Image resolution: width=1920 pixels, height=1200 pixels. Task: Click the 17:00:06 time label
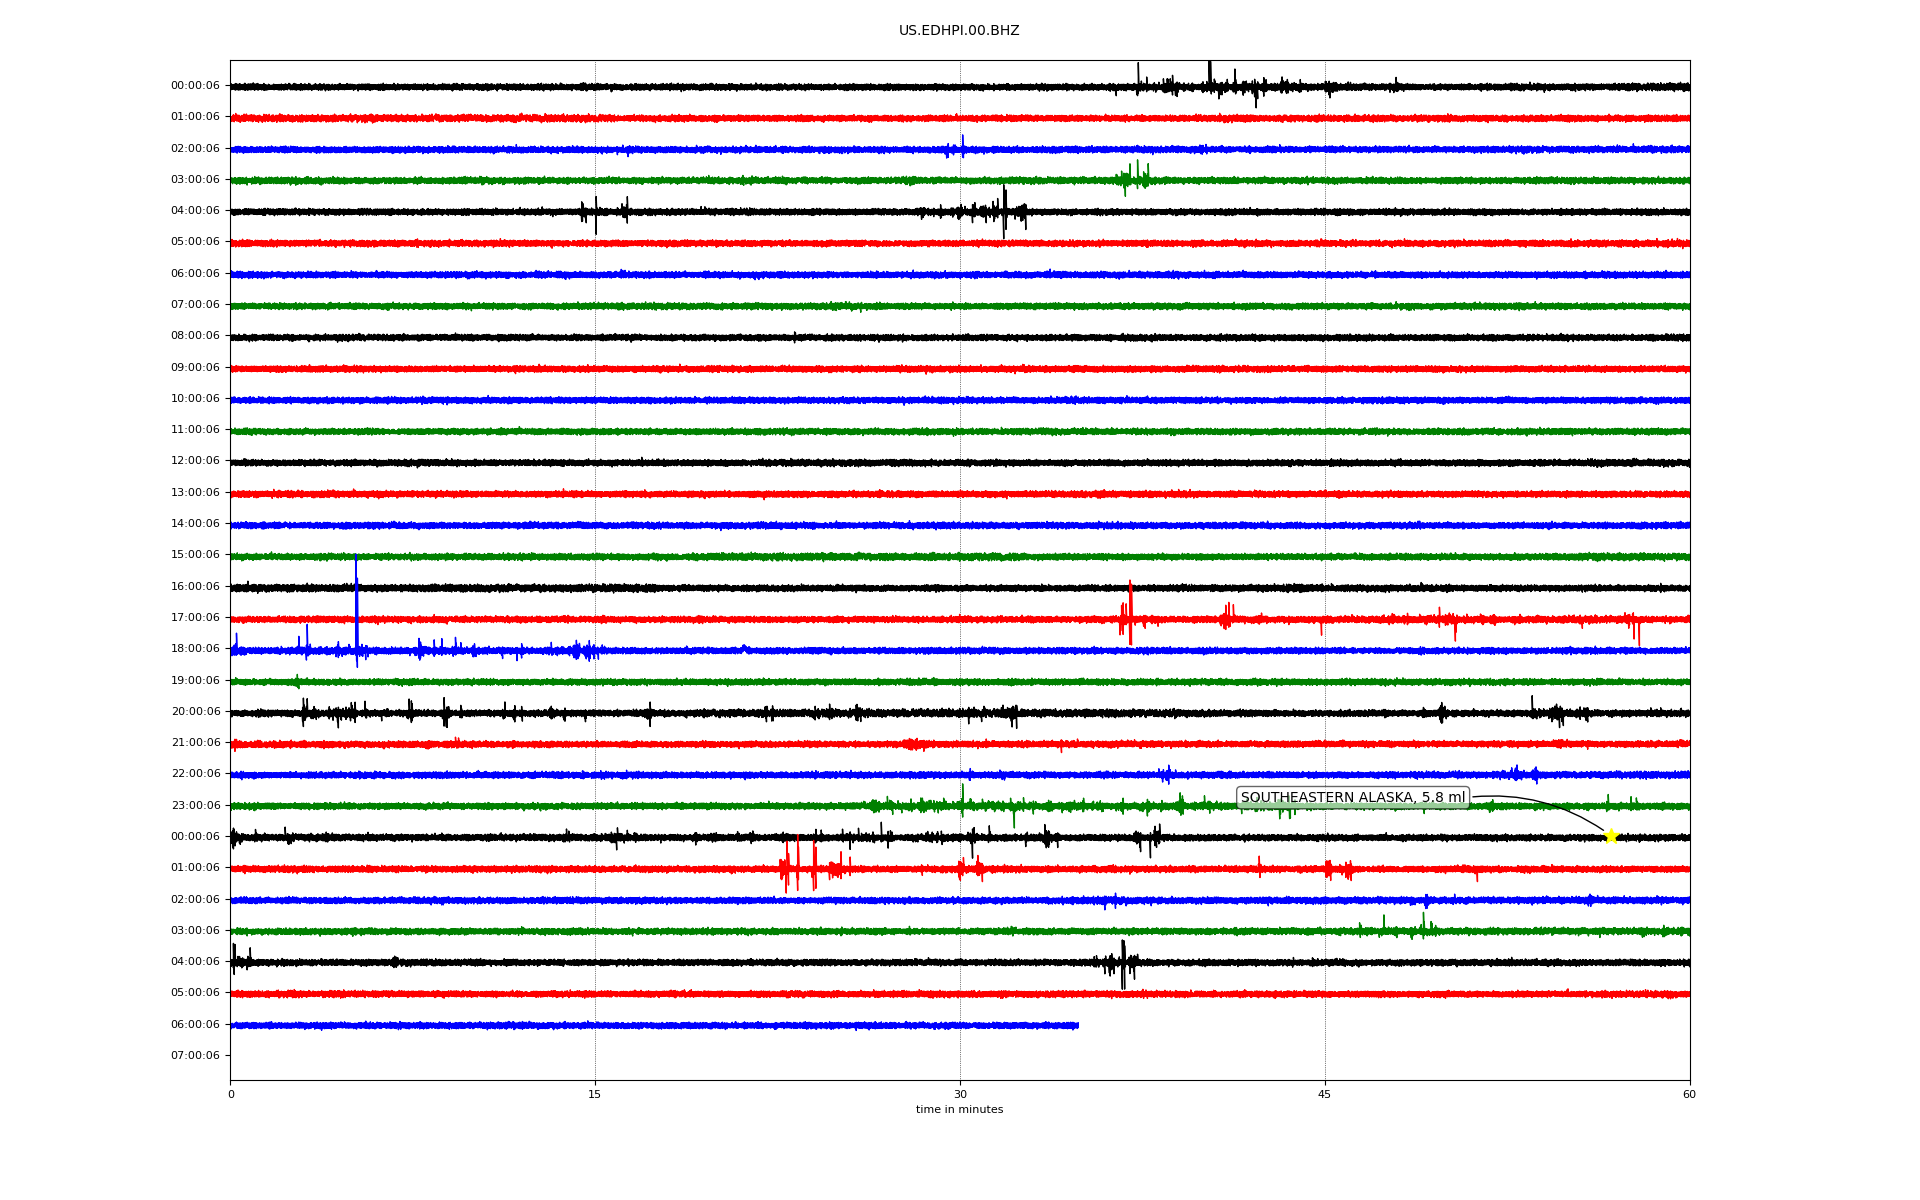[195, 618]
